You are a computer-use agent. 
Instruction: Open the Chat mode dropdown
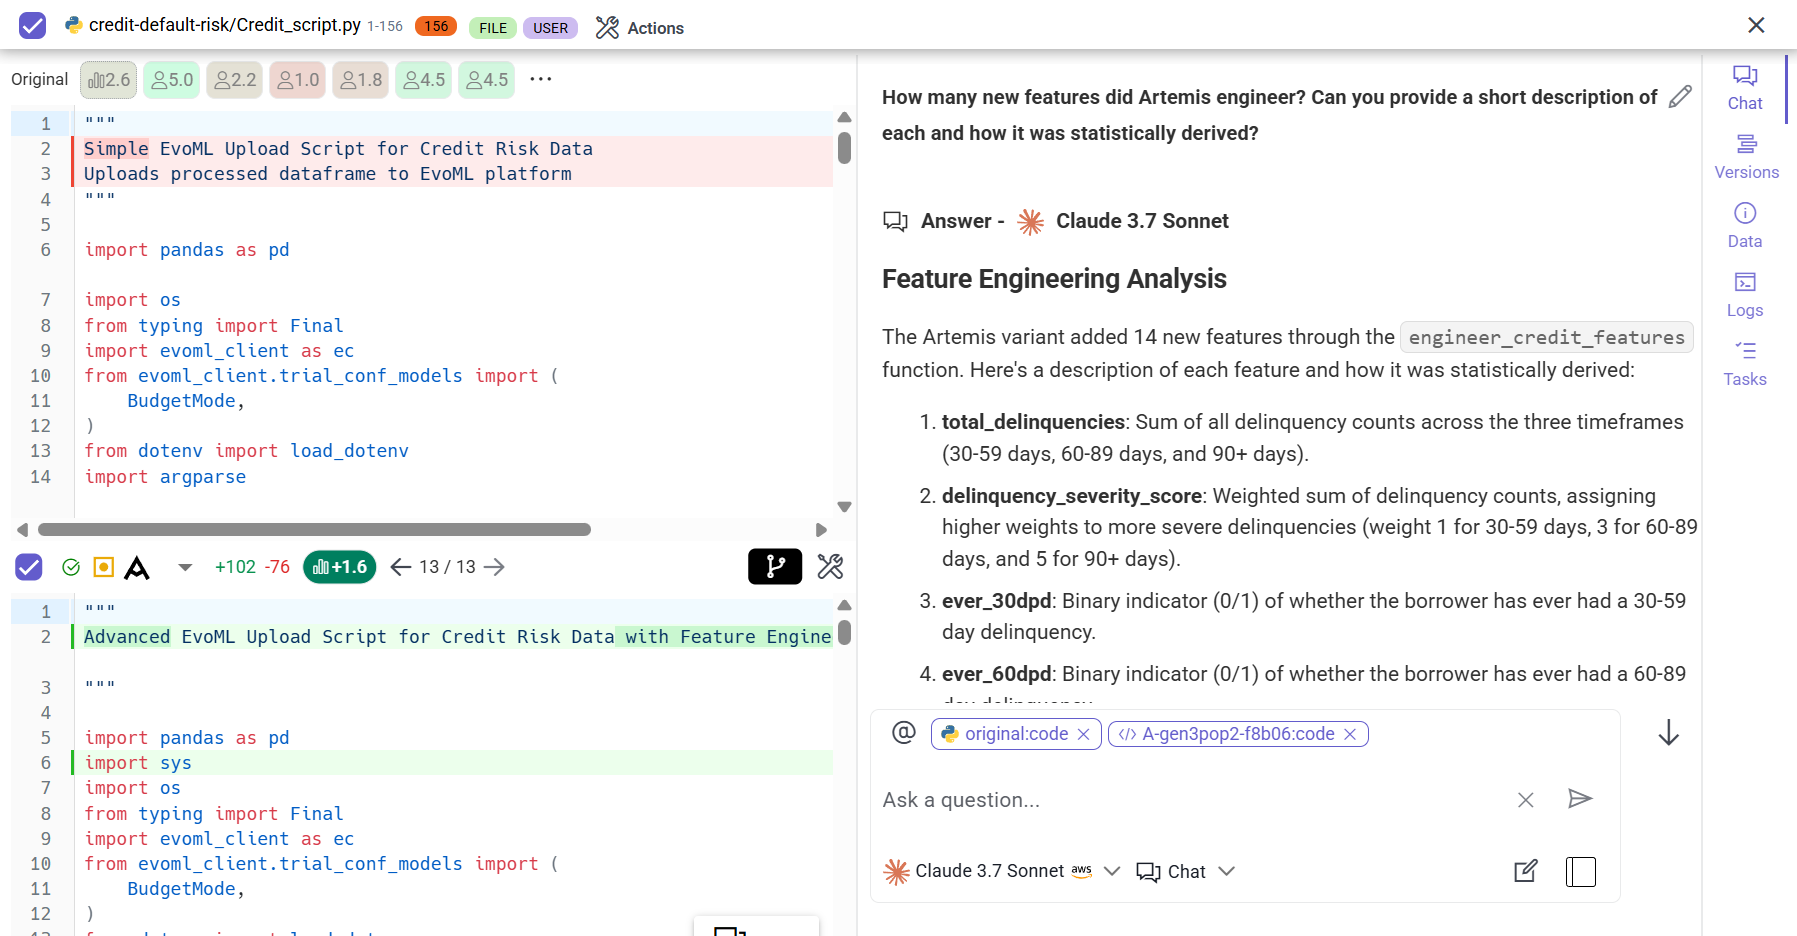(1186, 871)
